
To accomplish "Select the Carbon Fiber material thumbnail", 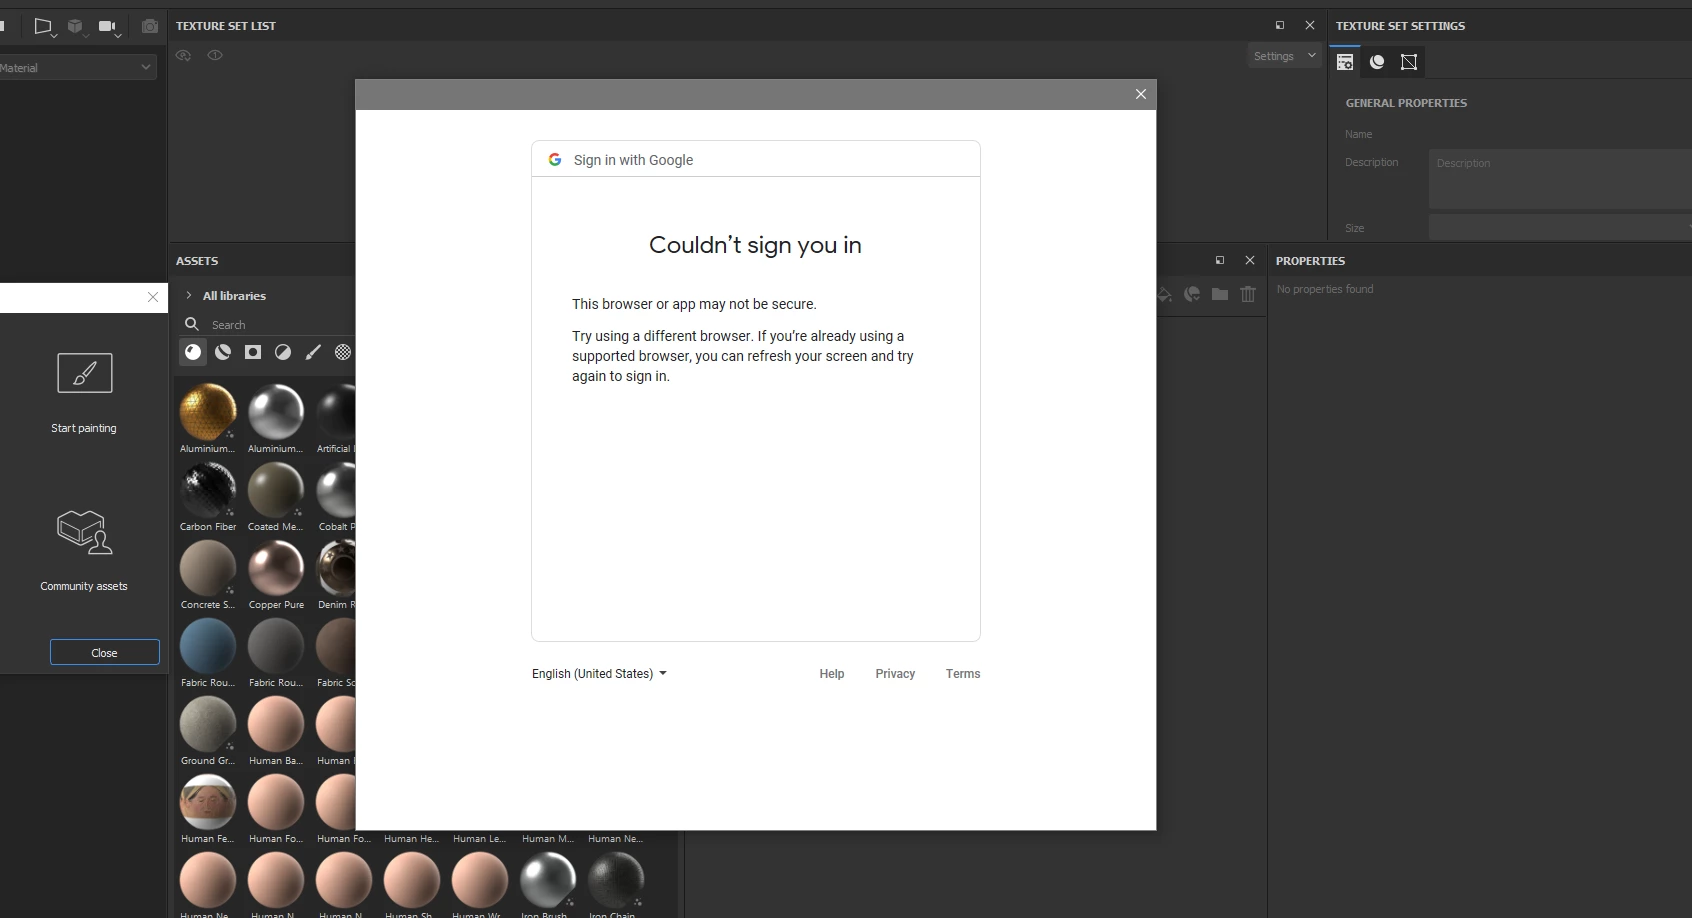I will pos(208,490).
